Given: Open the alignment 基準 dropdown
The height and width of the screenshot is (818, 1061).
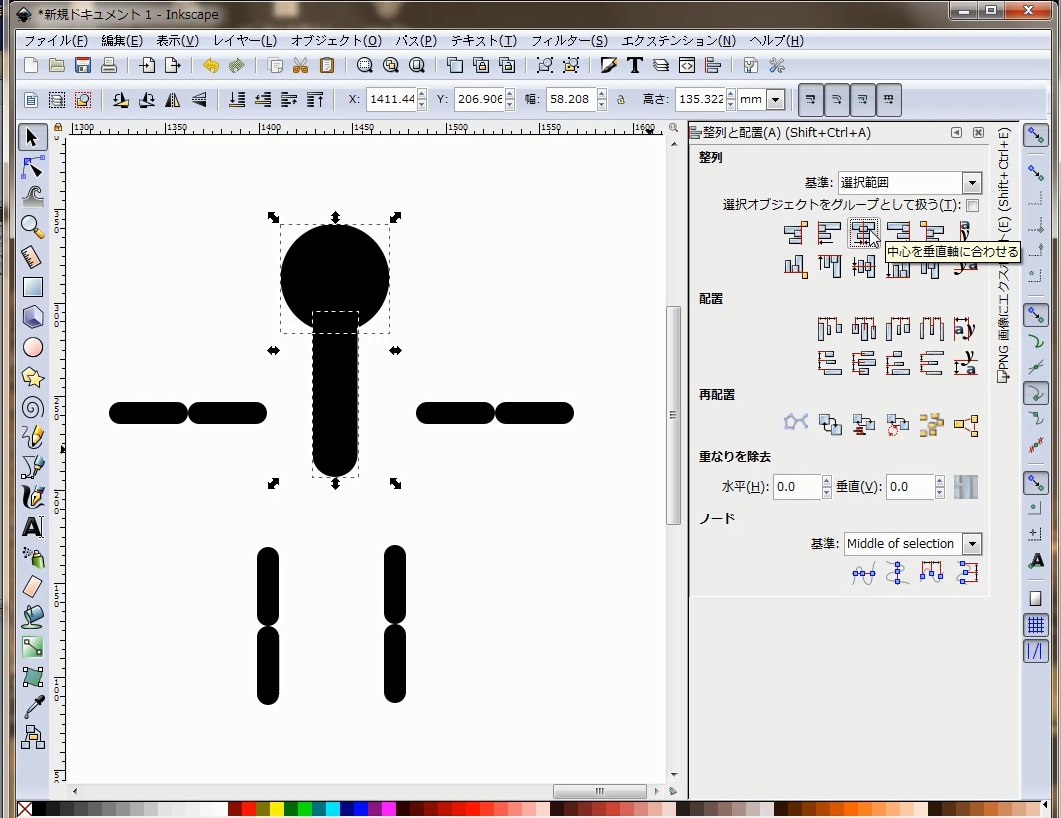Looking at the screenshot, I should tap(910, 183).
